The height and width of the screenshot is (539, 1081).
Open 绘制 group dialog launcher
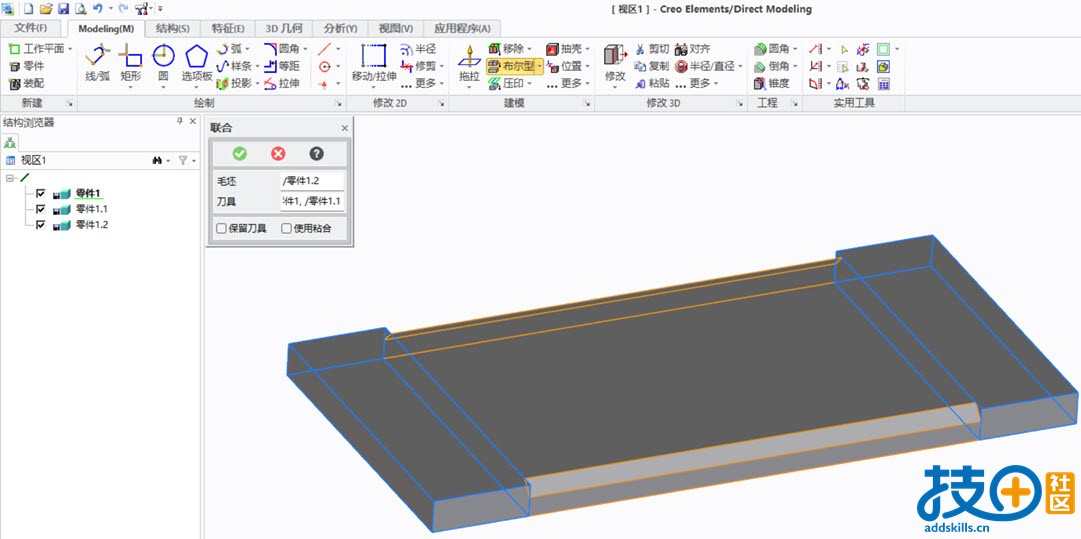click(x=339, y=103)
